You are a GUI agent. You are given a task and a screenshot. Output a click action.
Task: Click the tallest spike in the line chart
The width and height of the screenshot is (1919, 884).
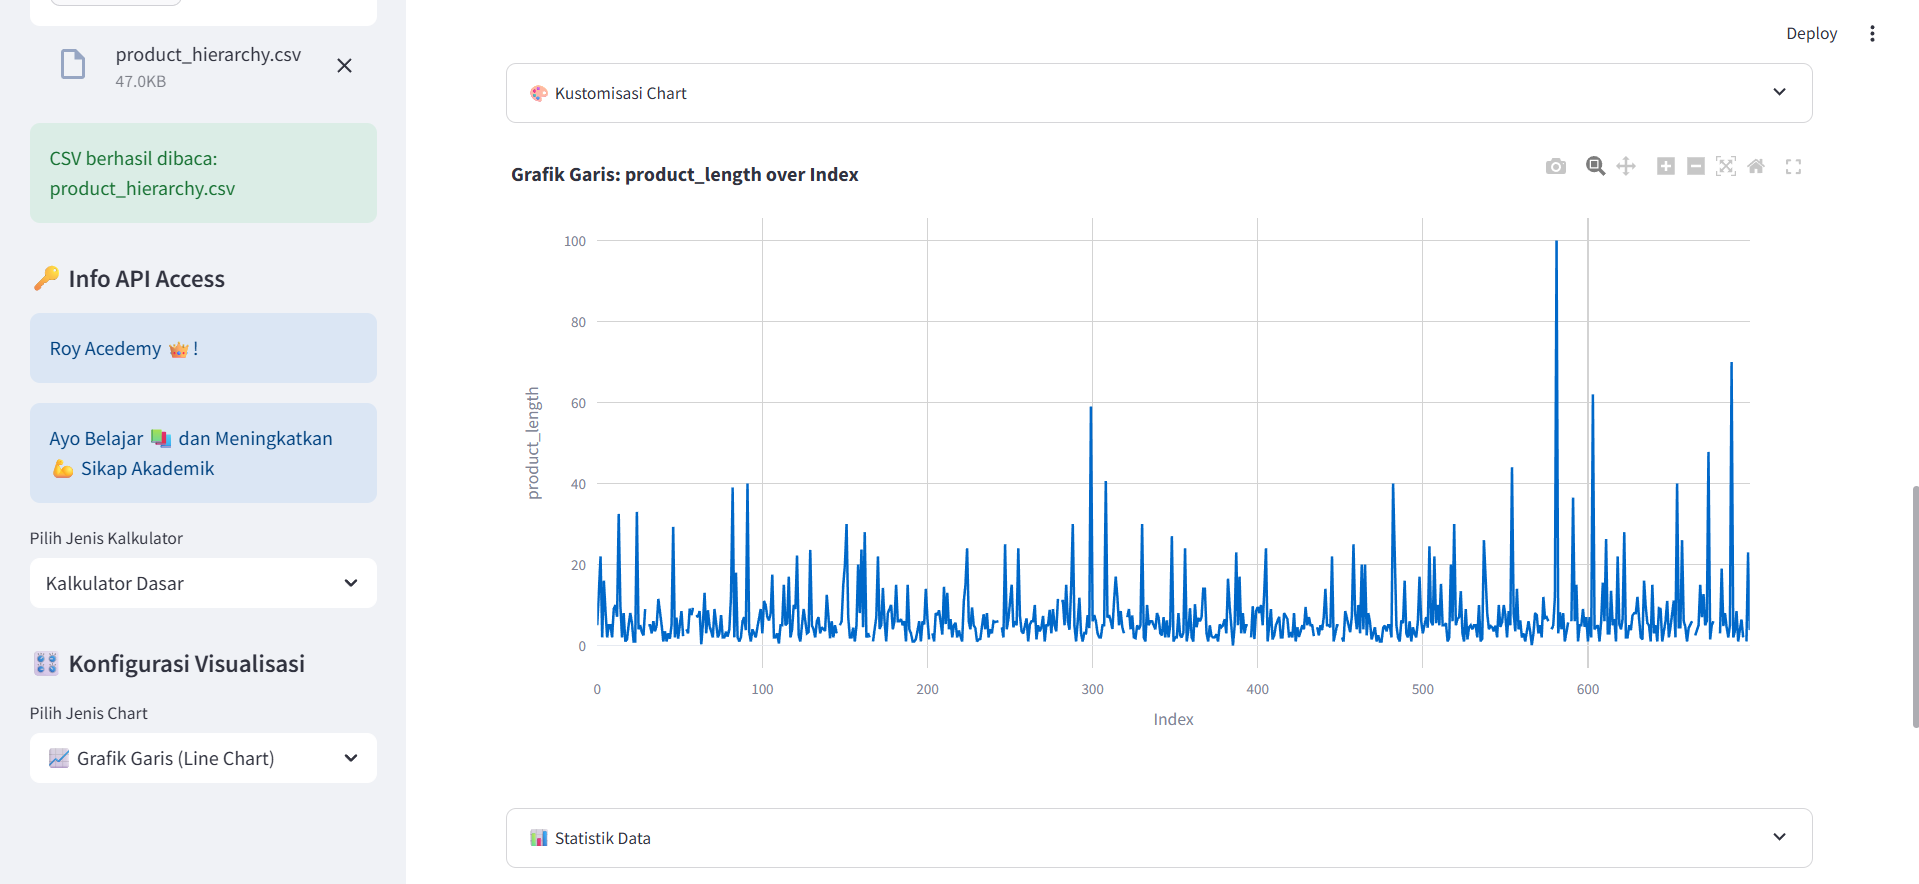pos(1556,244)
